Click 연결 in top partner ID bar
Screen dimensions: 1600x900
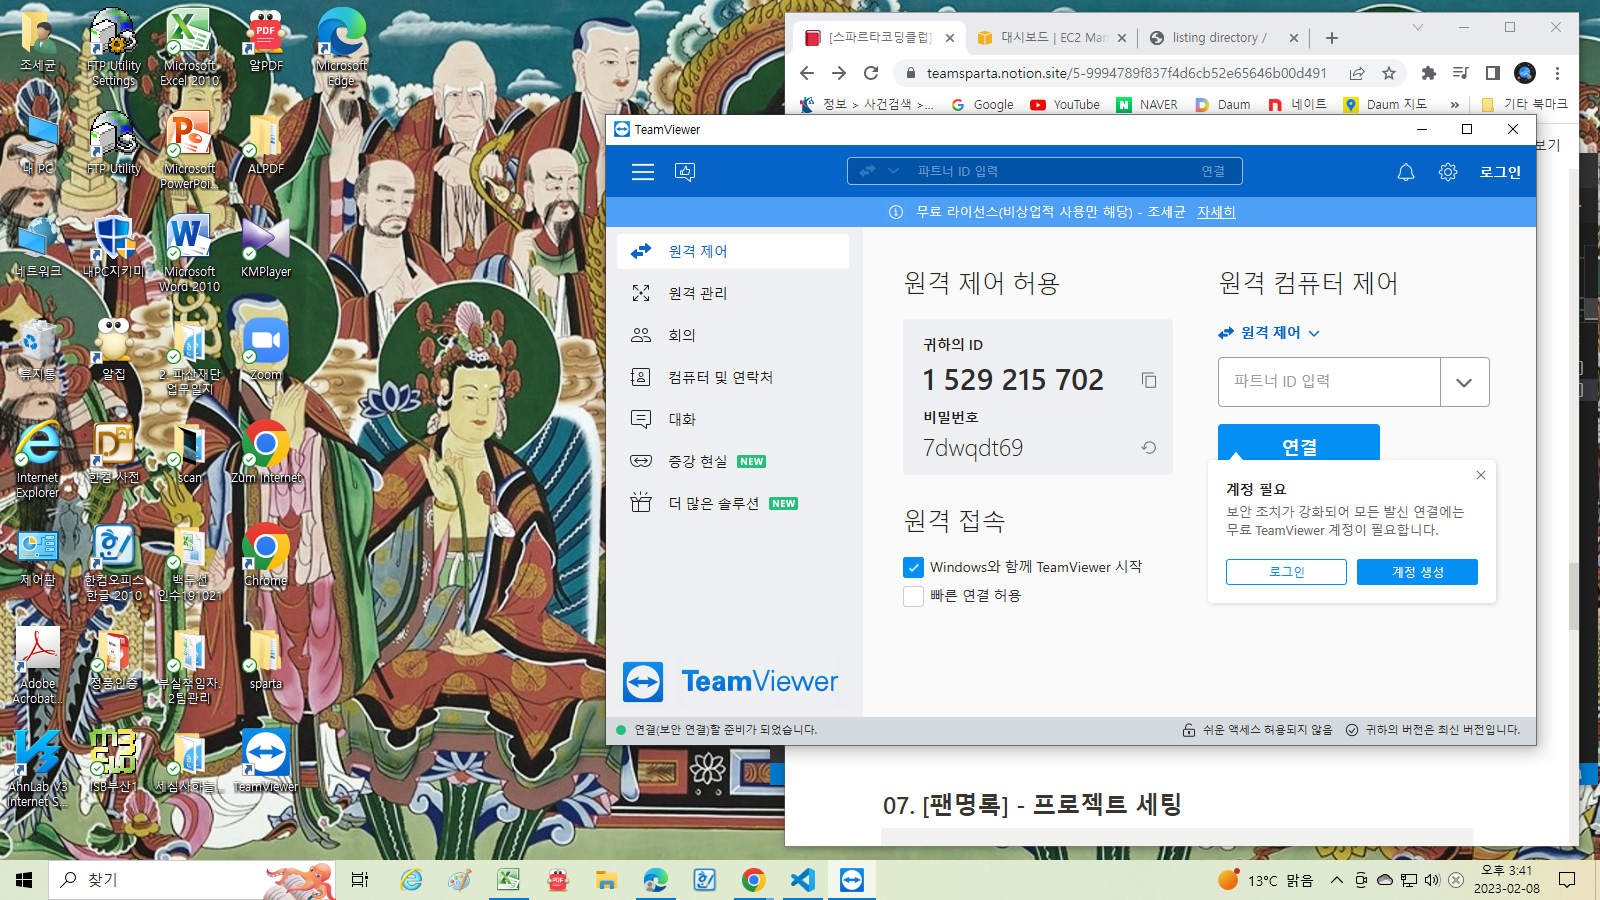(1213, 171)
